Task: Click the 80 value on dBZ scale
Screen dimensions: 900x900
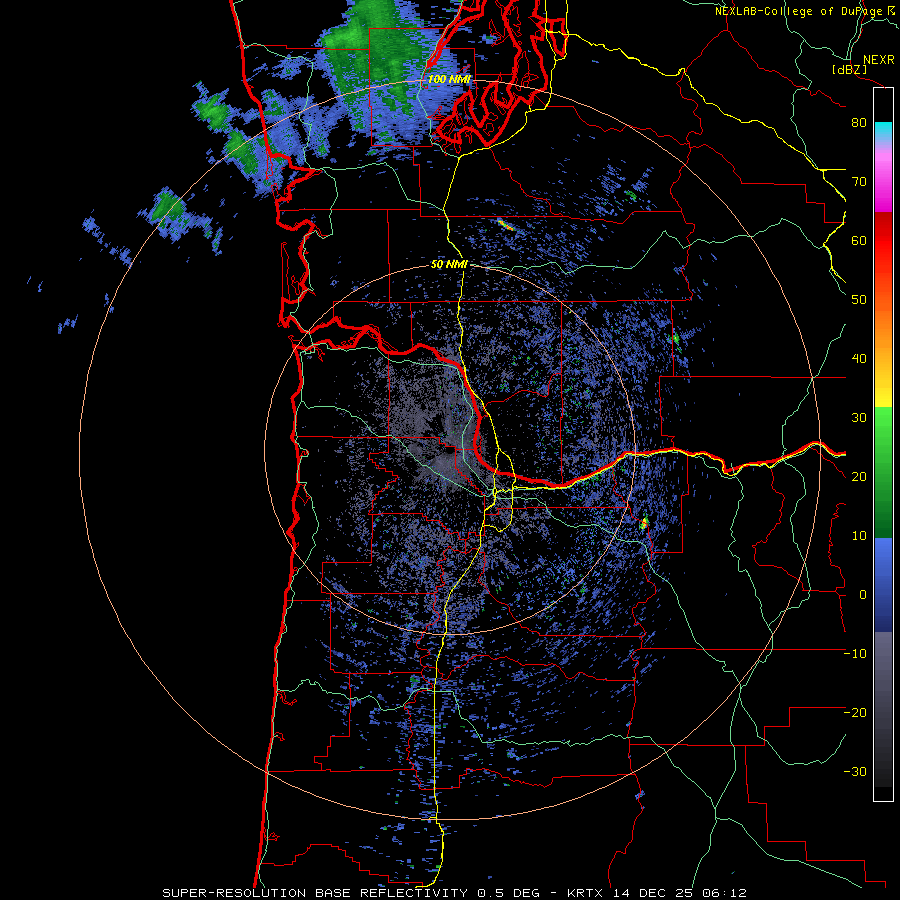Action: coord(859,123)
